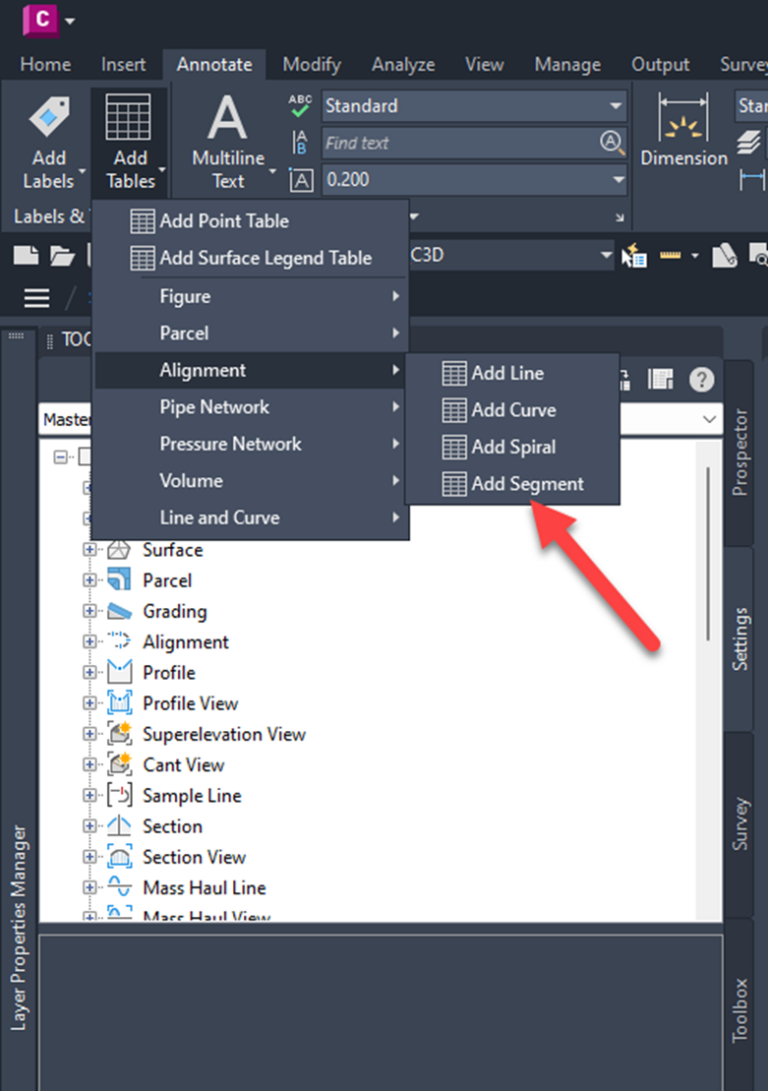Switch to the Modify ribbon tab
768x1091 pixels.
coord(311,65)
